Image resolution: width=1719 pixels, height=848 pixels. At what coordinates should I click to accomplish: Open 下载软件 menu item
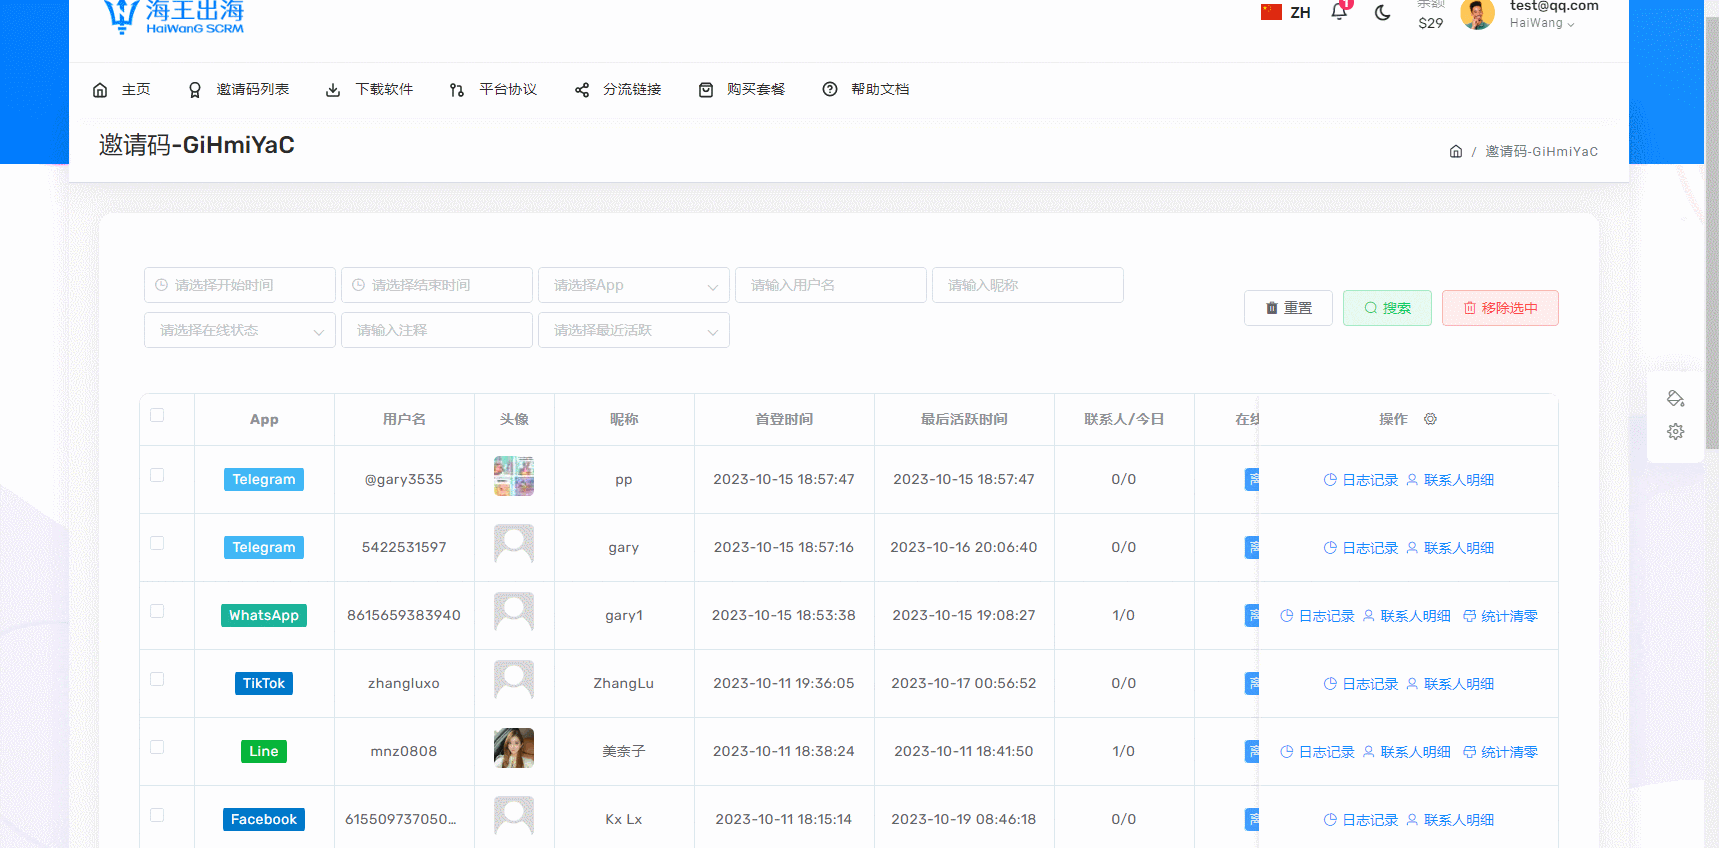(x=369, y=90)
